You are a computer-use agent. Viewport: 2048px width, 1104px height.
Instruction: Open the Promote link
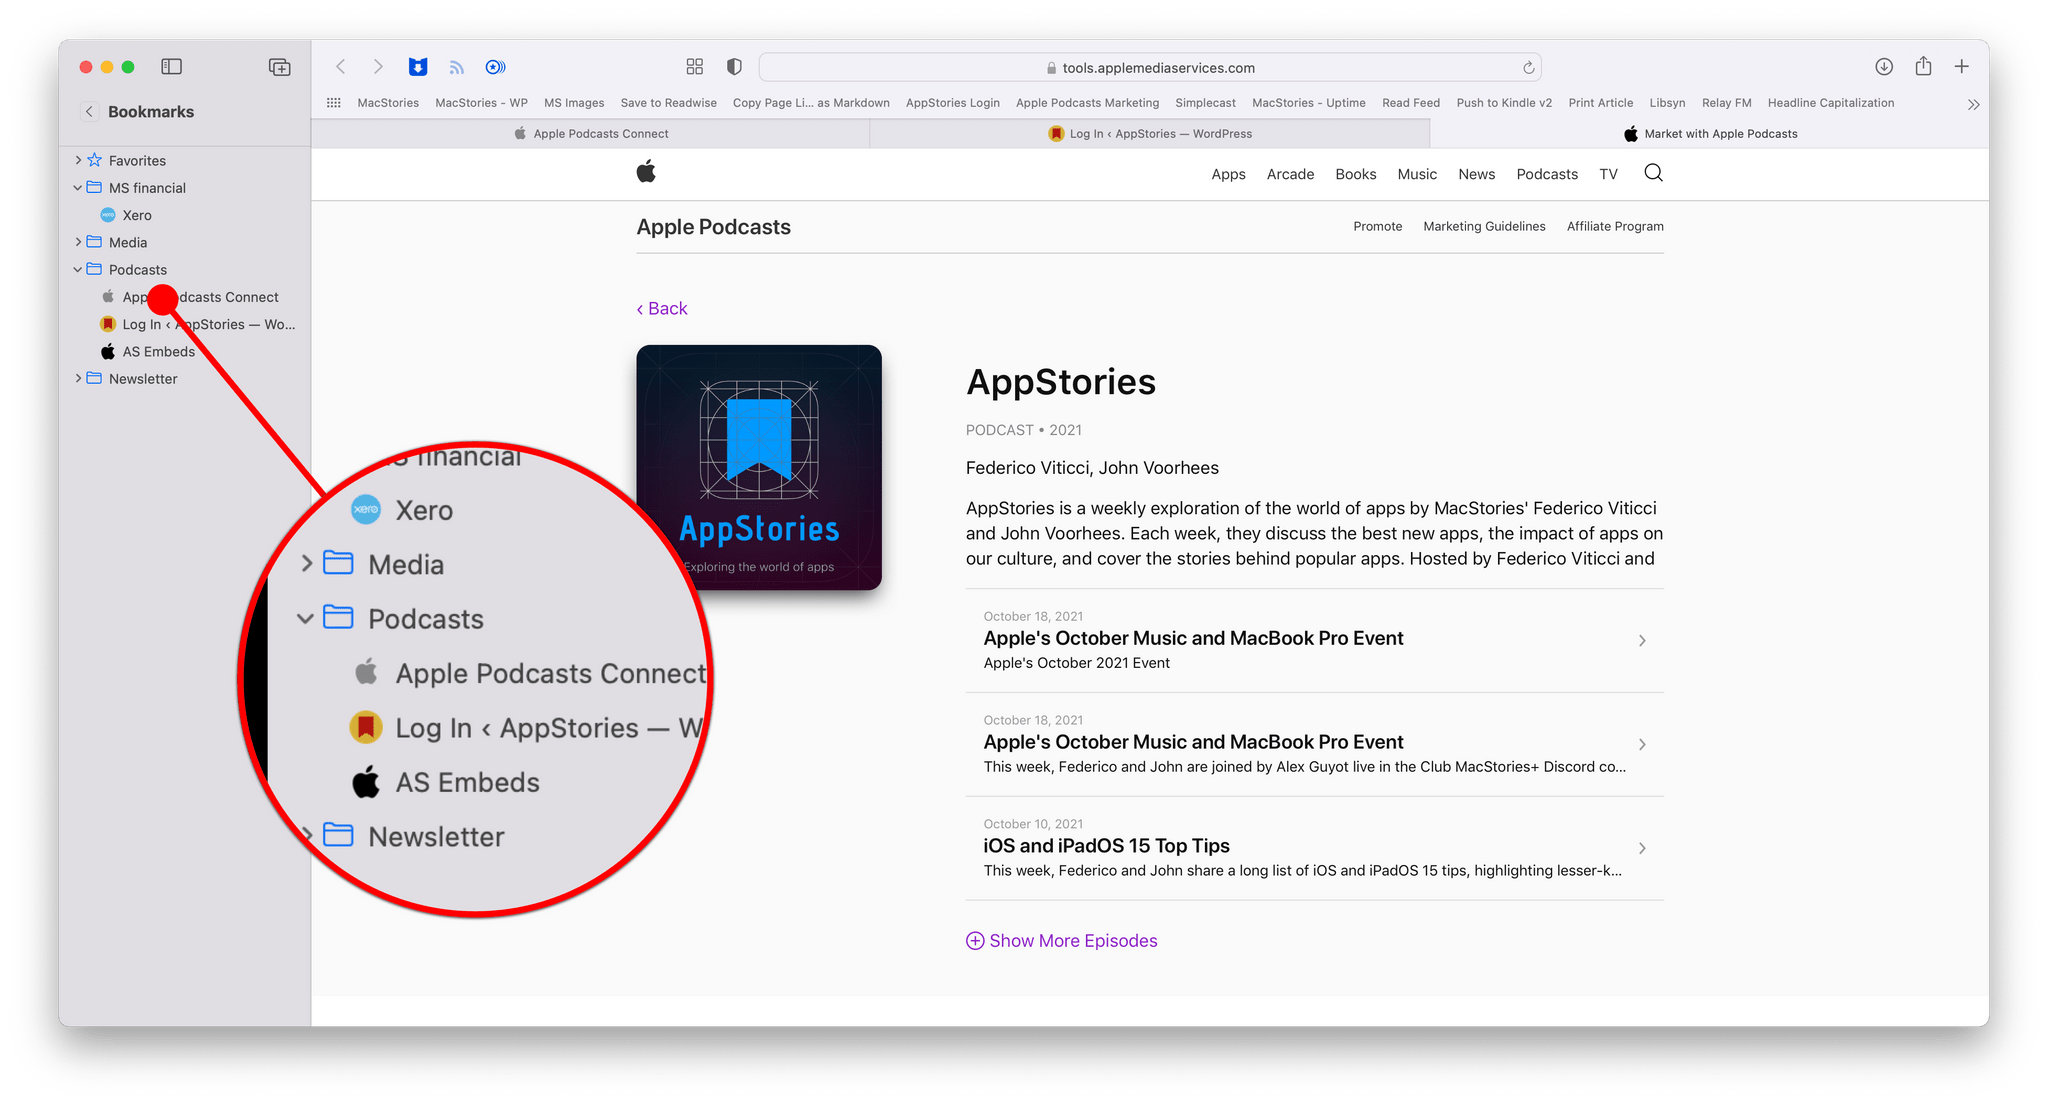(1377, 227)
